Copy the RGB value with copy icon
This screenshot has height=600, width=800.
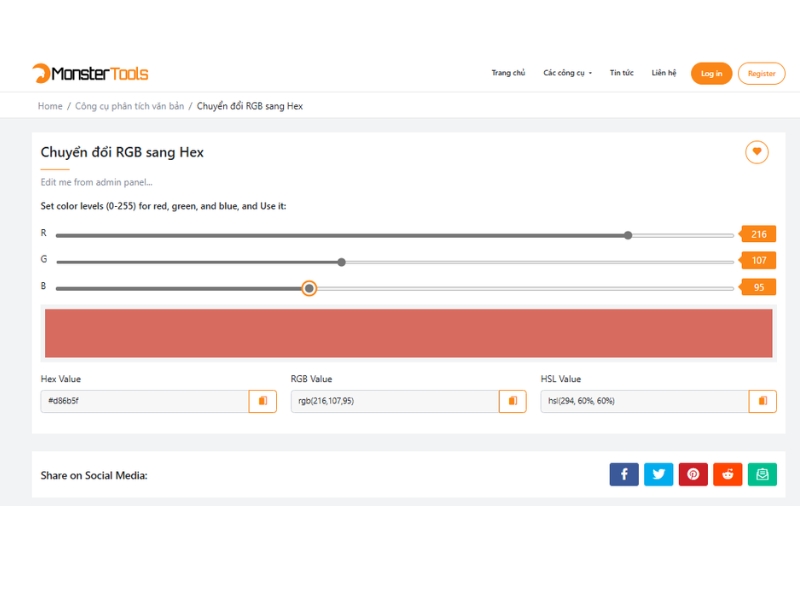tap(513, 401)
